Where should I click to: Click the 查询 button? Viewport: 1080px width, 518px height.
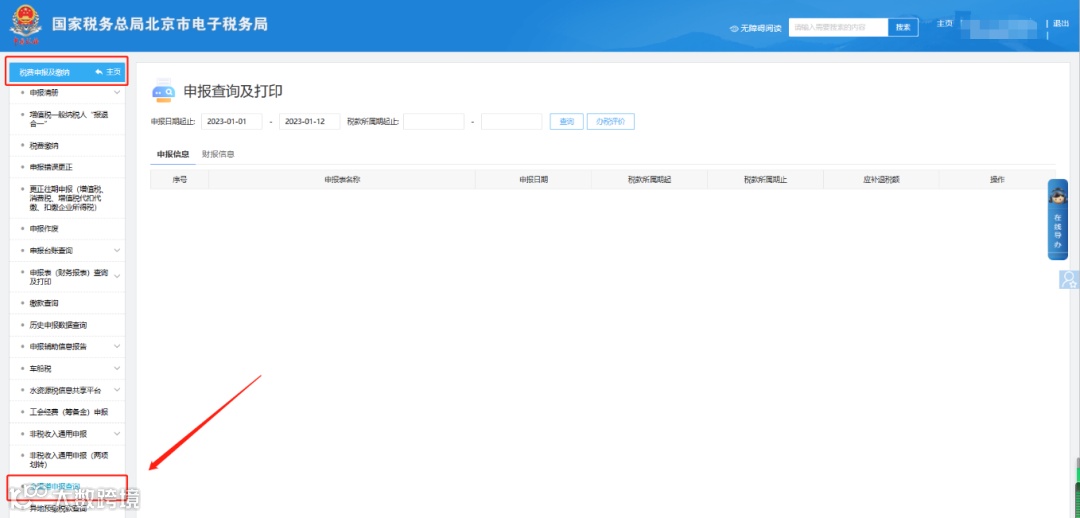tap(567, 121)
